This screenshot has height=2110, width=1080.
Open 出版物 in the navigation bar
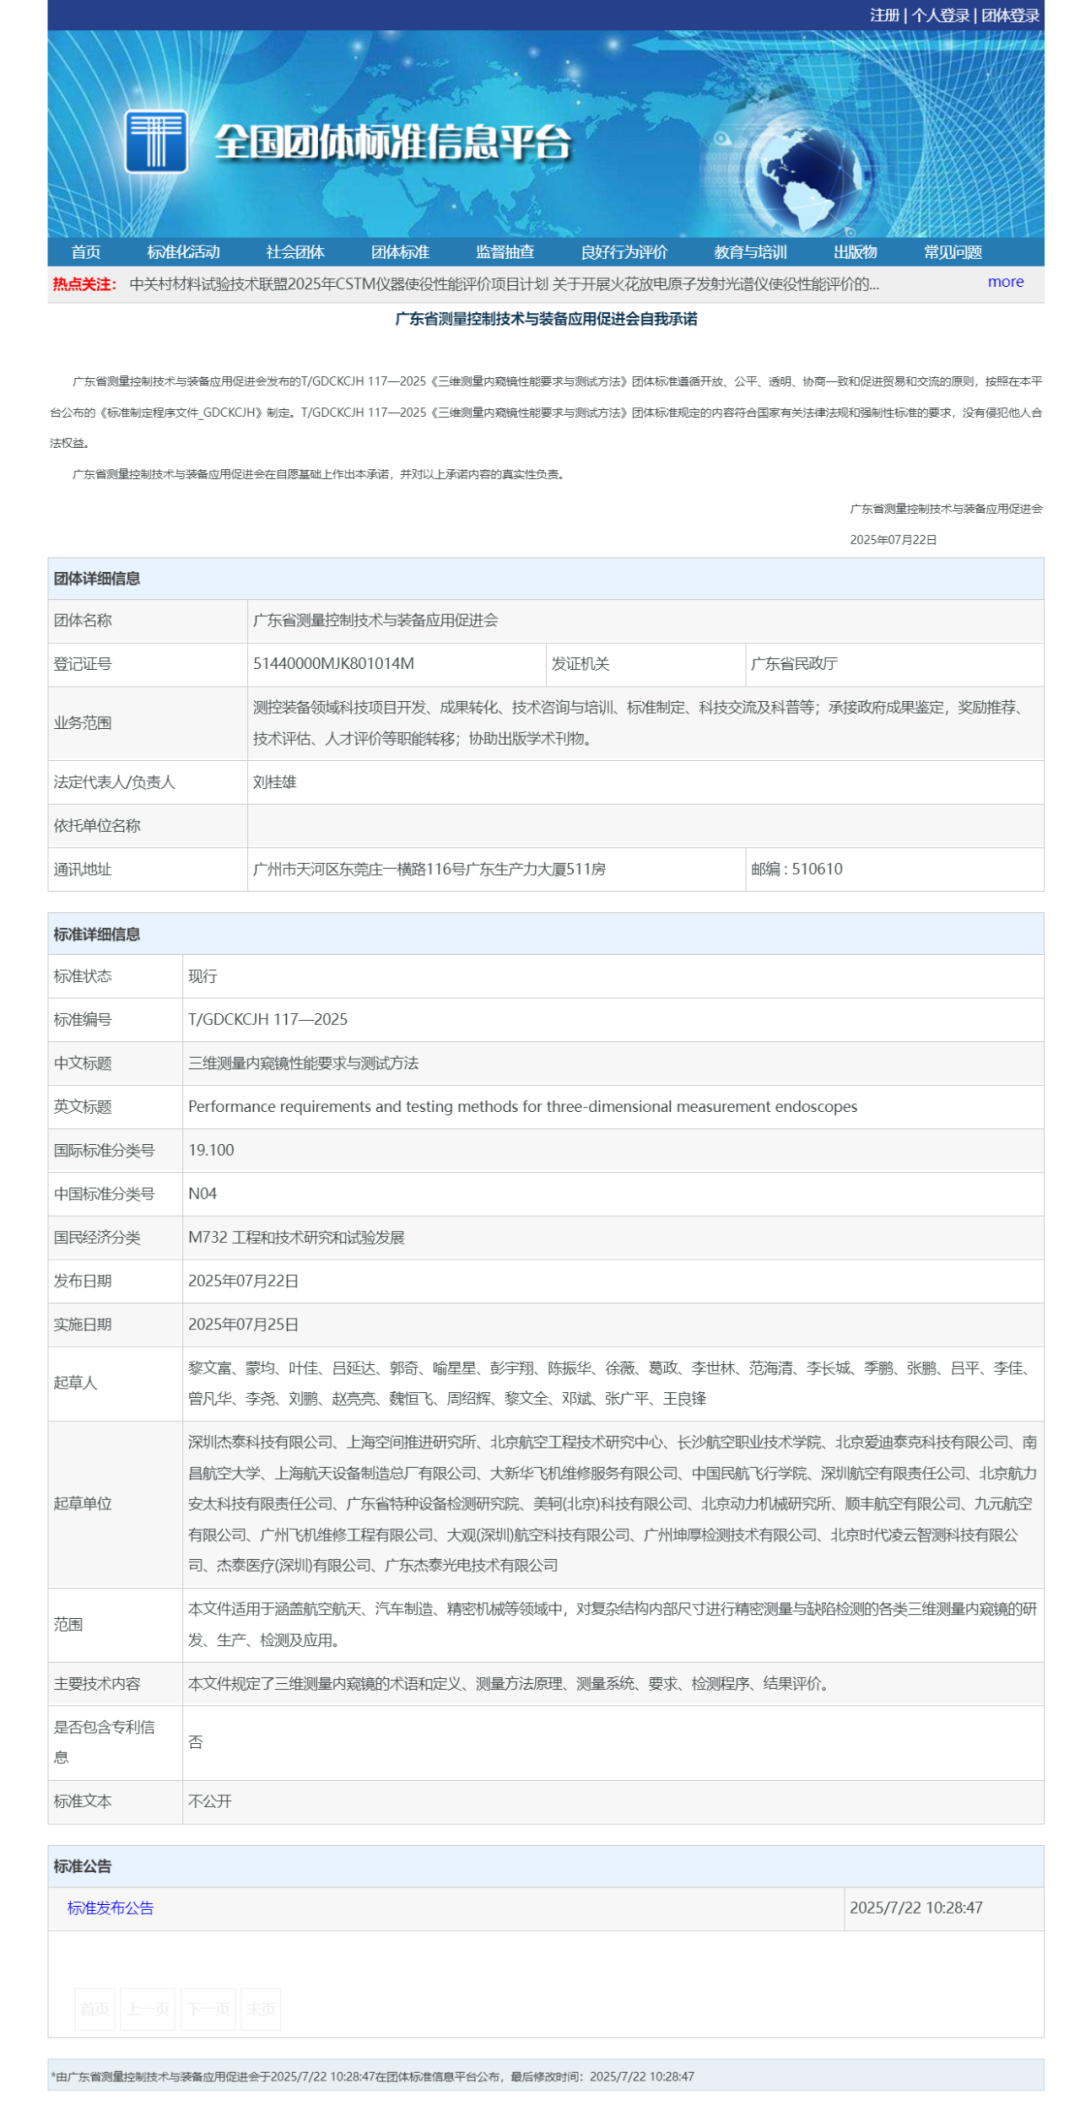pos(855,252)
